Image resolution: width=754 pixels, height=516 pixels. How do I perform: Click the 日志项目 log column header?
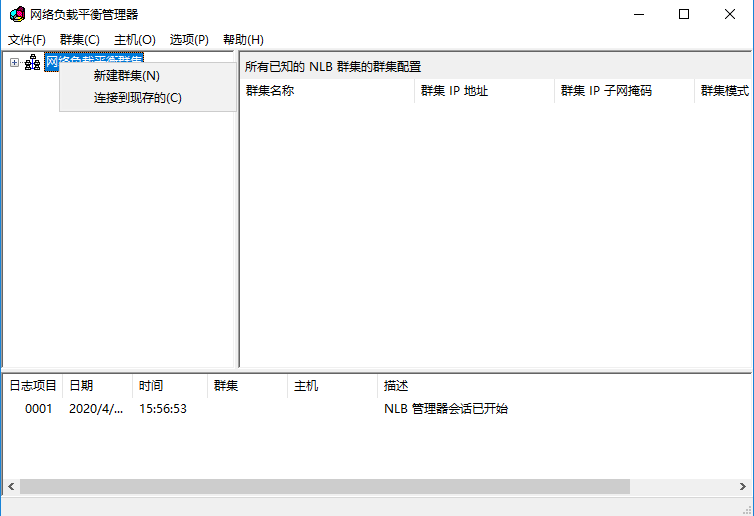(x=33, y=386)
